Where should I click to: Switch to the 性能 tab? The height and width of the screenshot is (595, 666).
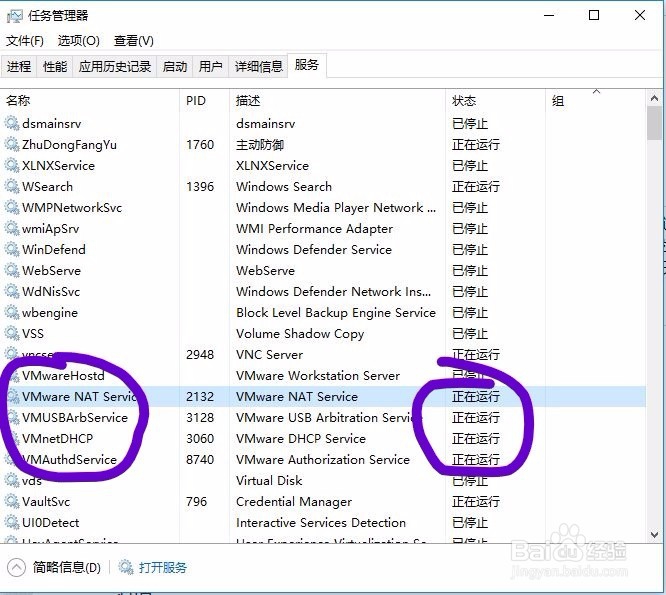(55, 67)
